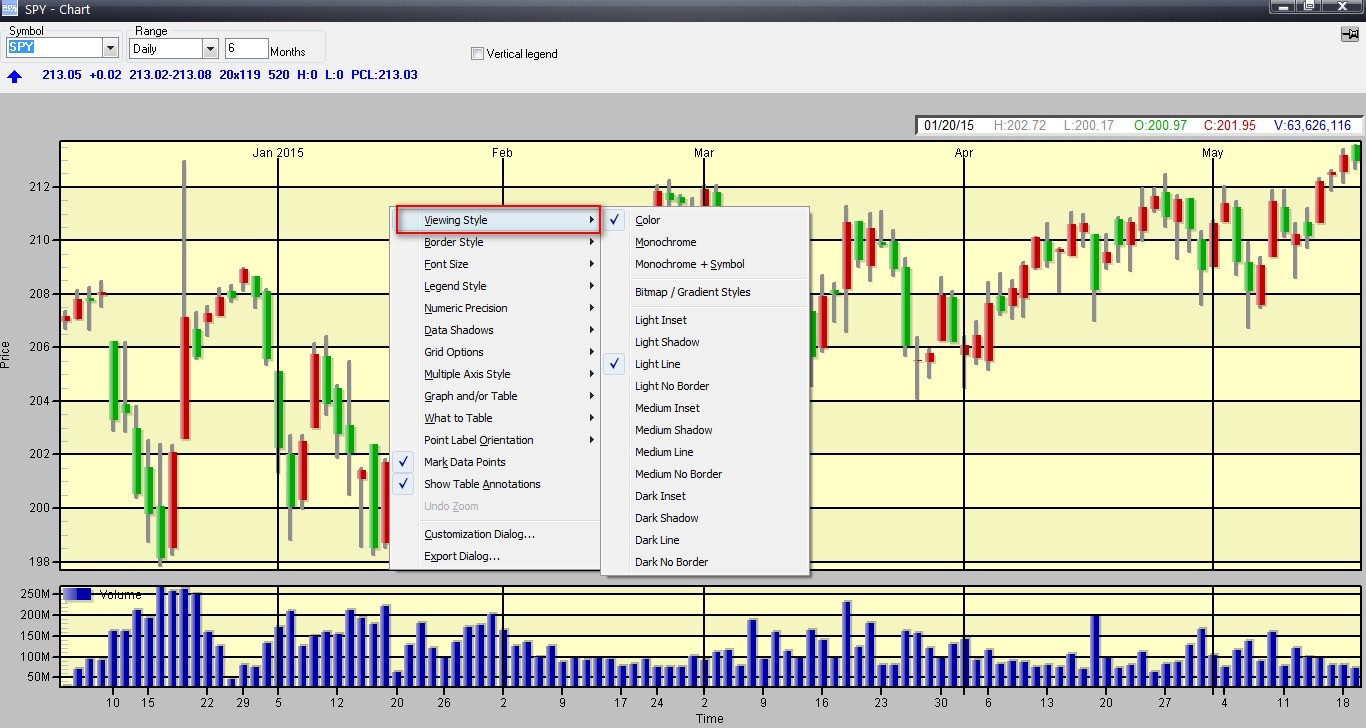Viewport: 1366px width, 728px height.
Task: Apply the Dark No Border style
Action: point(704,562)
